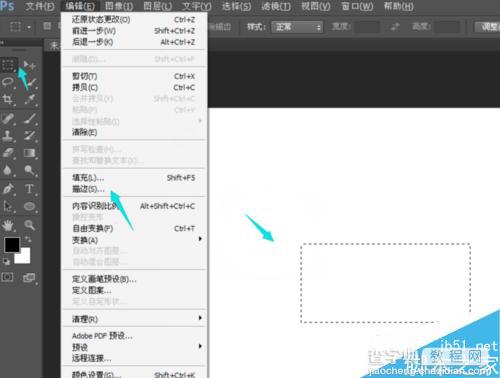Open the 窗口(W) menu
This screenshot has width=500, height=378.
357,6
